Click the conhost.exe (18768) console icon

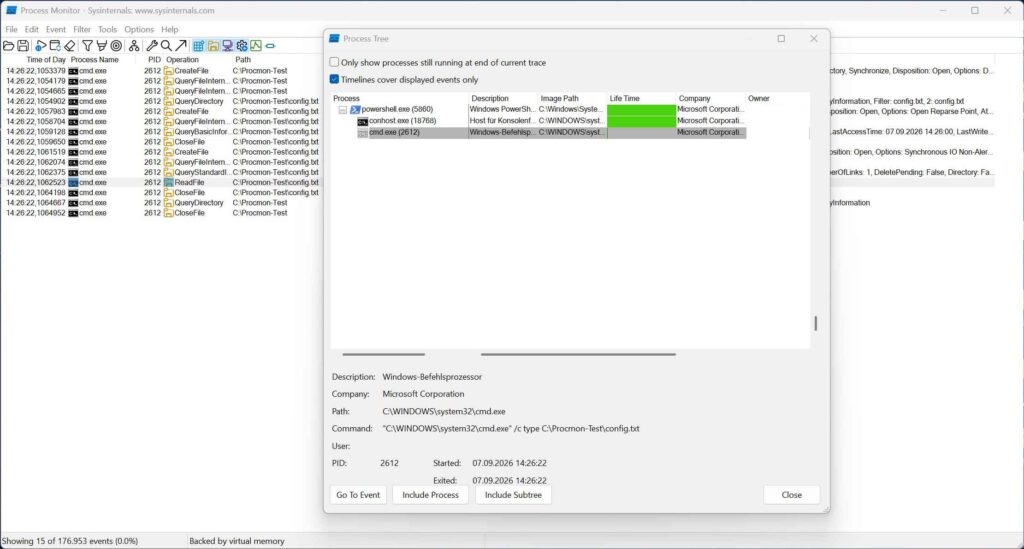click(x=362, y=121)
